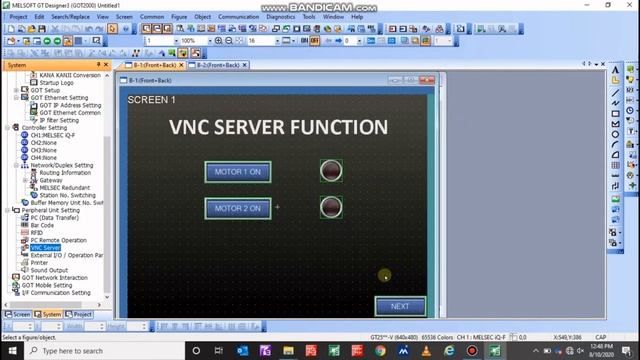Click the VNC SERVER FUNCTION title text
The height and width of the screenshot is (360, 640).
click(278, 127)
